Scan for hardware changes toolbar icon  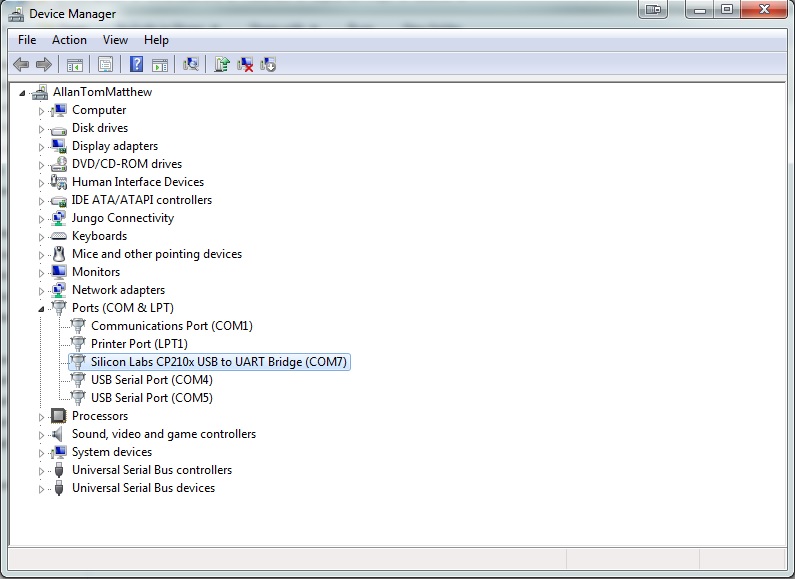[x=191, y=64]
